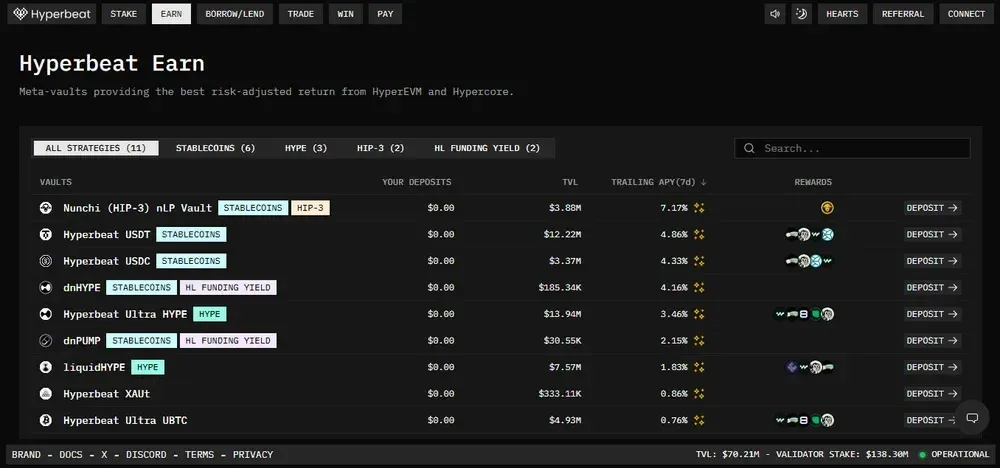This screenshot has width=1000, height=468.
Task: Click the Referral button
Action: tap(903, 13)
